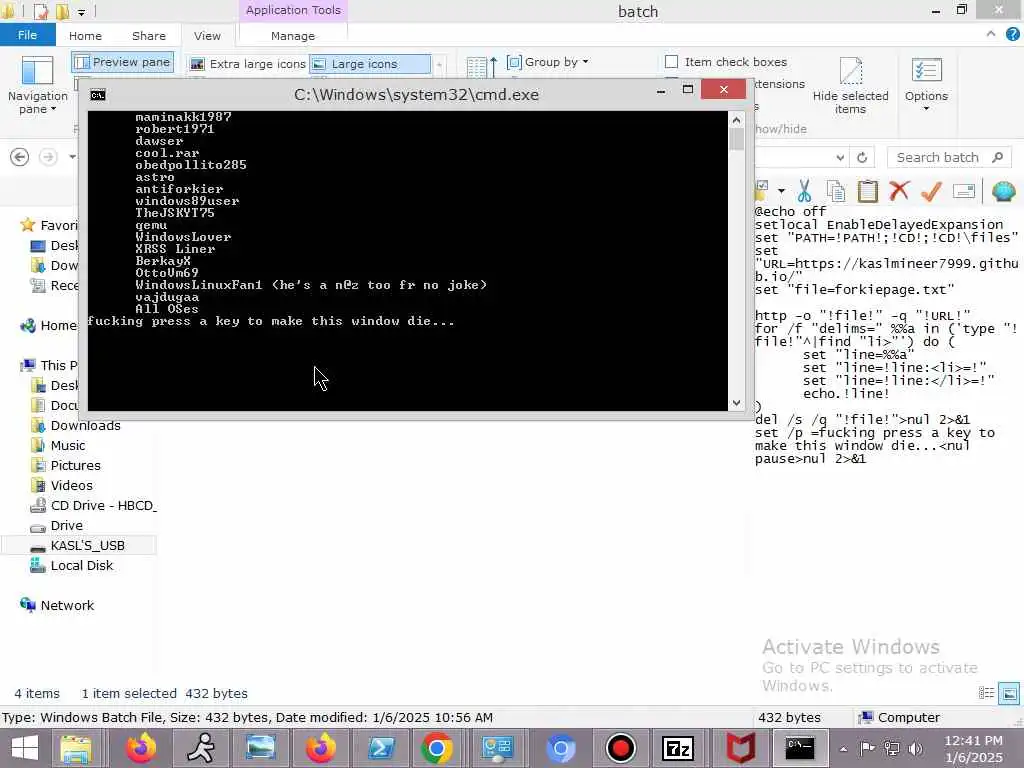Viewport: 1024px width, 768px height.
Task: Click the Back arrow in Explorer
Action: (x=20, y=157)
